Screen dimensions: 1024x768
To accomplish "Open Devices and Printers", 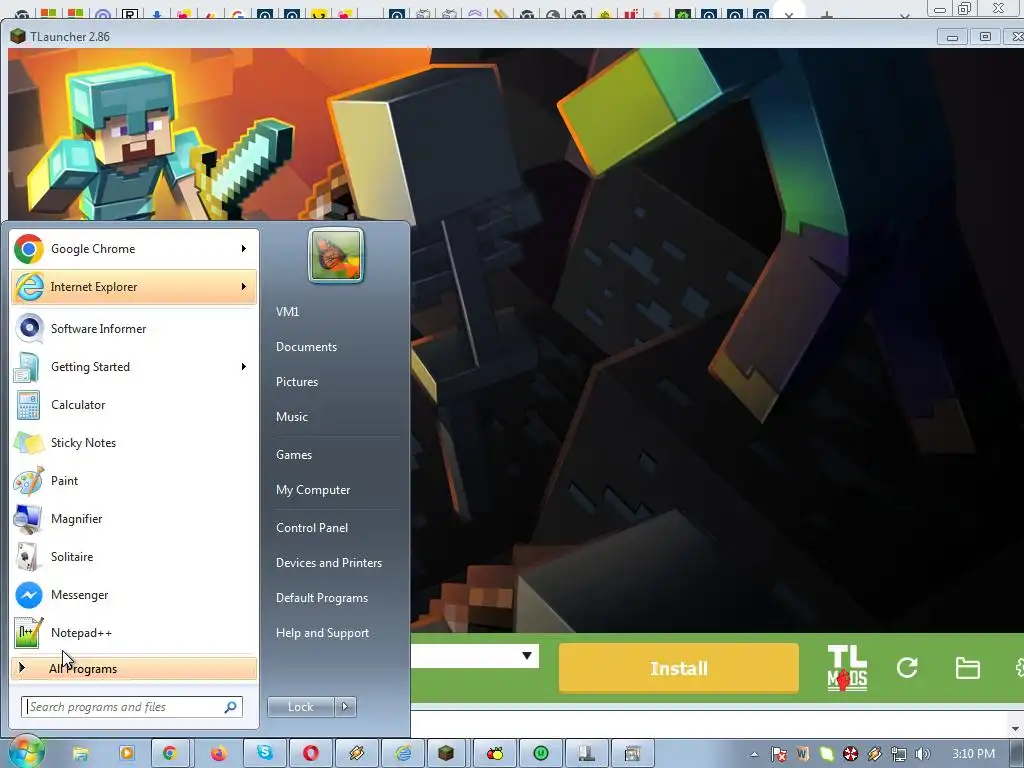I will coord(328,563).
